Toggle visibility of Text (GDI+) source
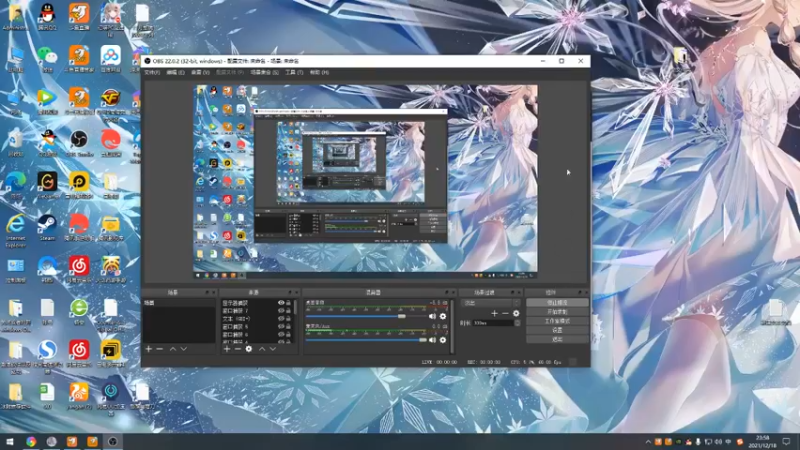Viewport: 800px width, 450px height. pyautogui.click(x=281, y=318)
